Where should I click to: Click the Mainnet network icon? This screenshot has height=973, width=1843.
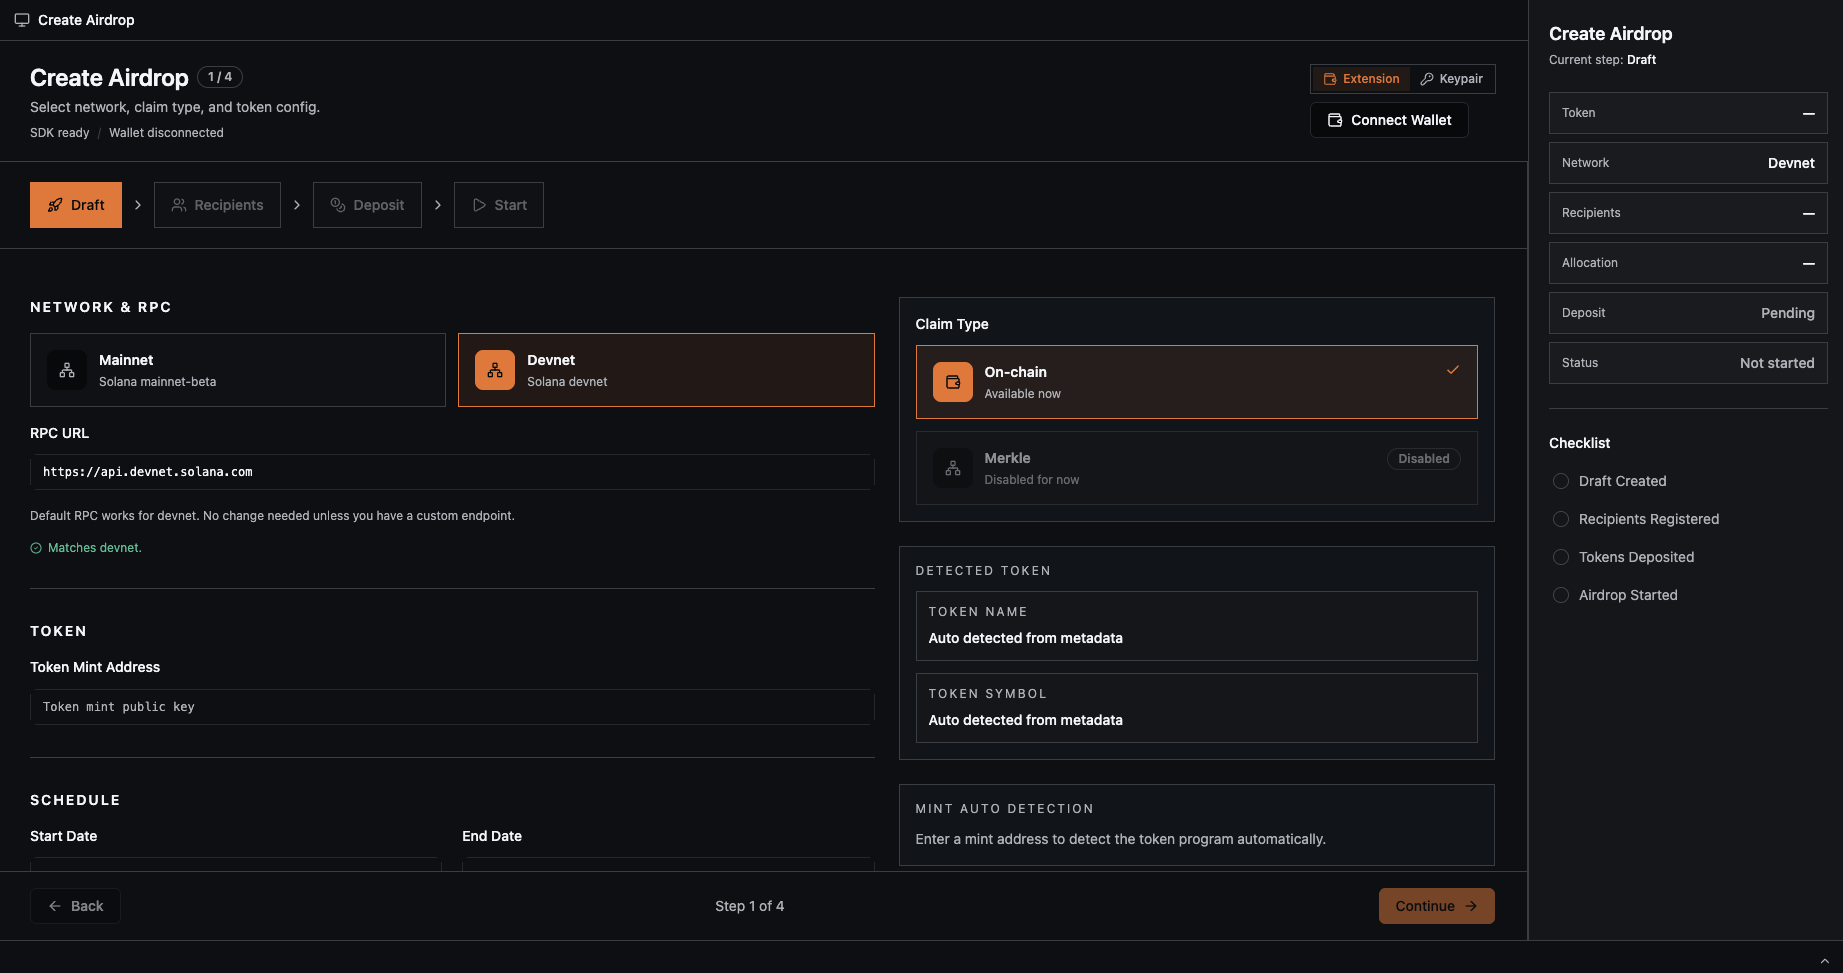pos(67,370)
